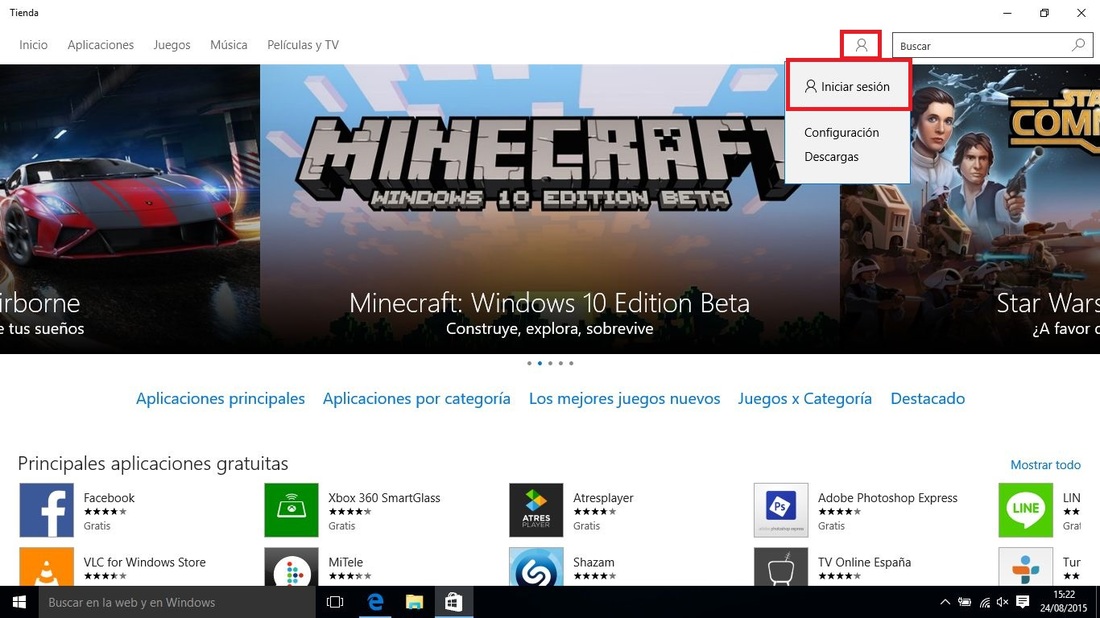1100x618 pixels.
Task: Click the Store icon in taskbar
Action: click(x=454, y=603)
